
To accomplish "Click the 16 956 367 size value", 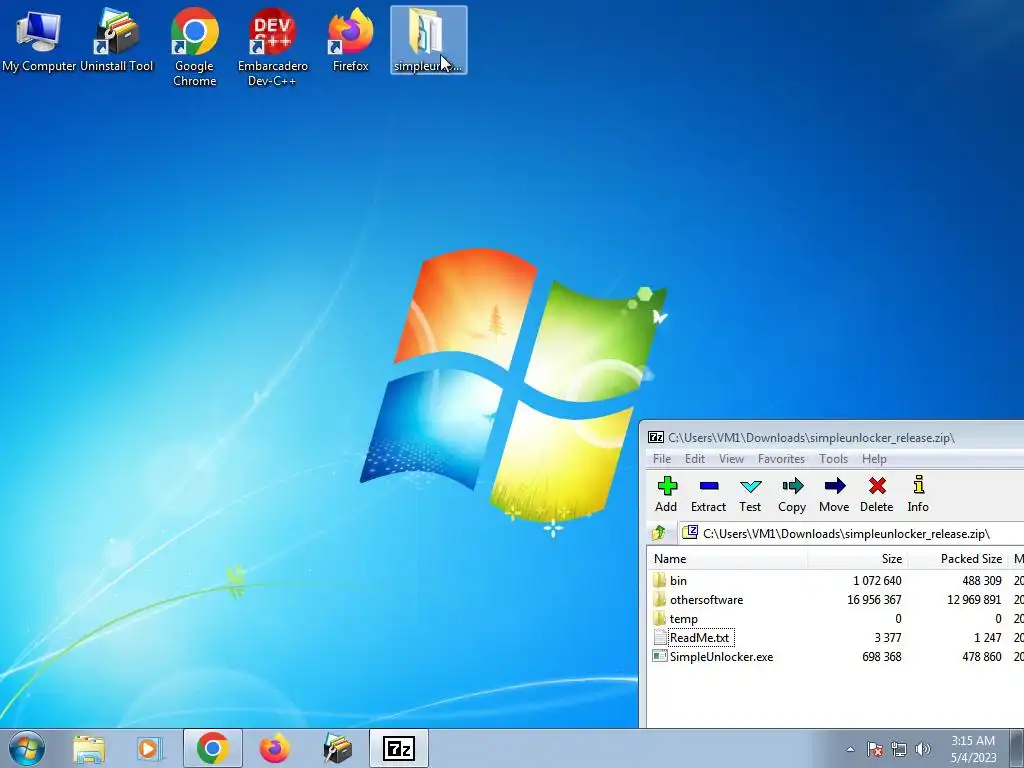I will click(874, 600).
